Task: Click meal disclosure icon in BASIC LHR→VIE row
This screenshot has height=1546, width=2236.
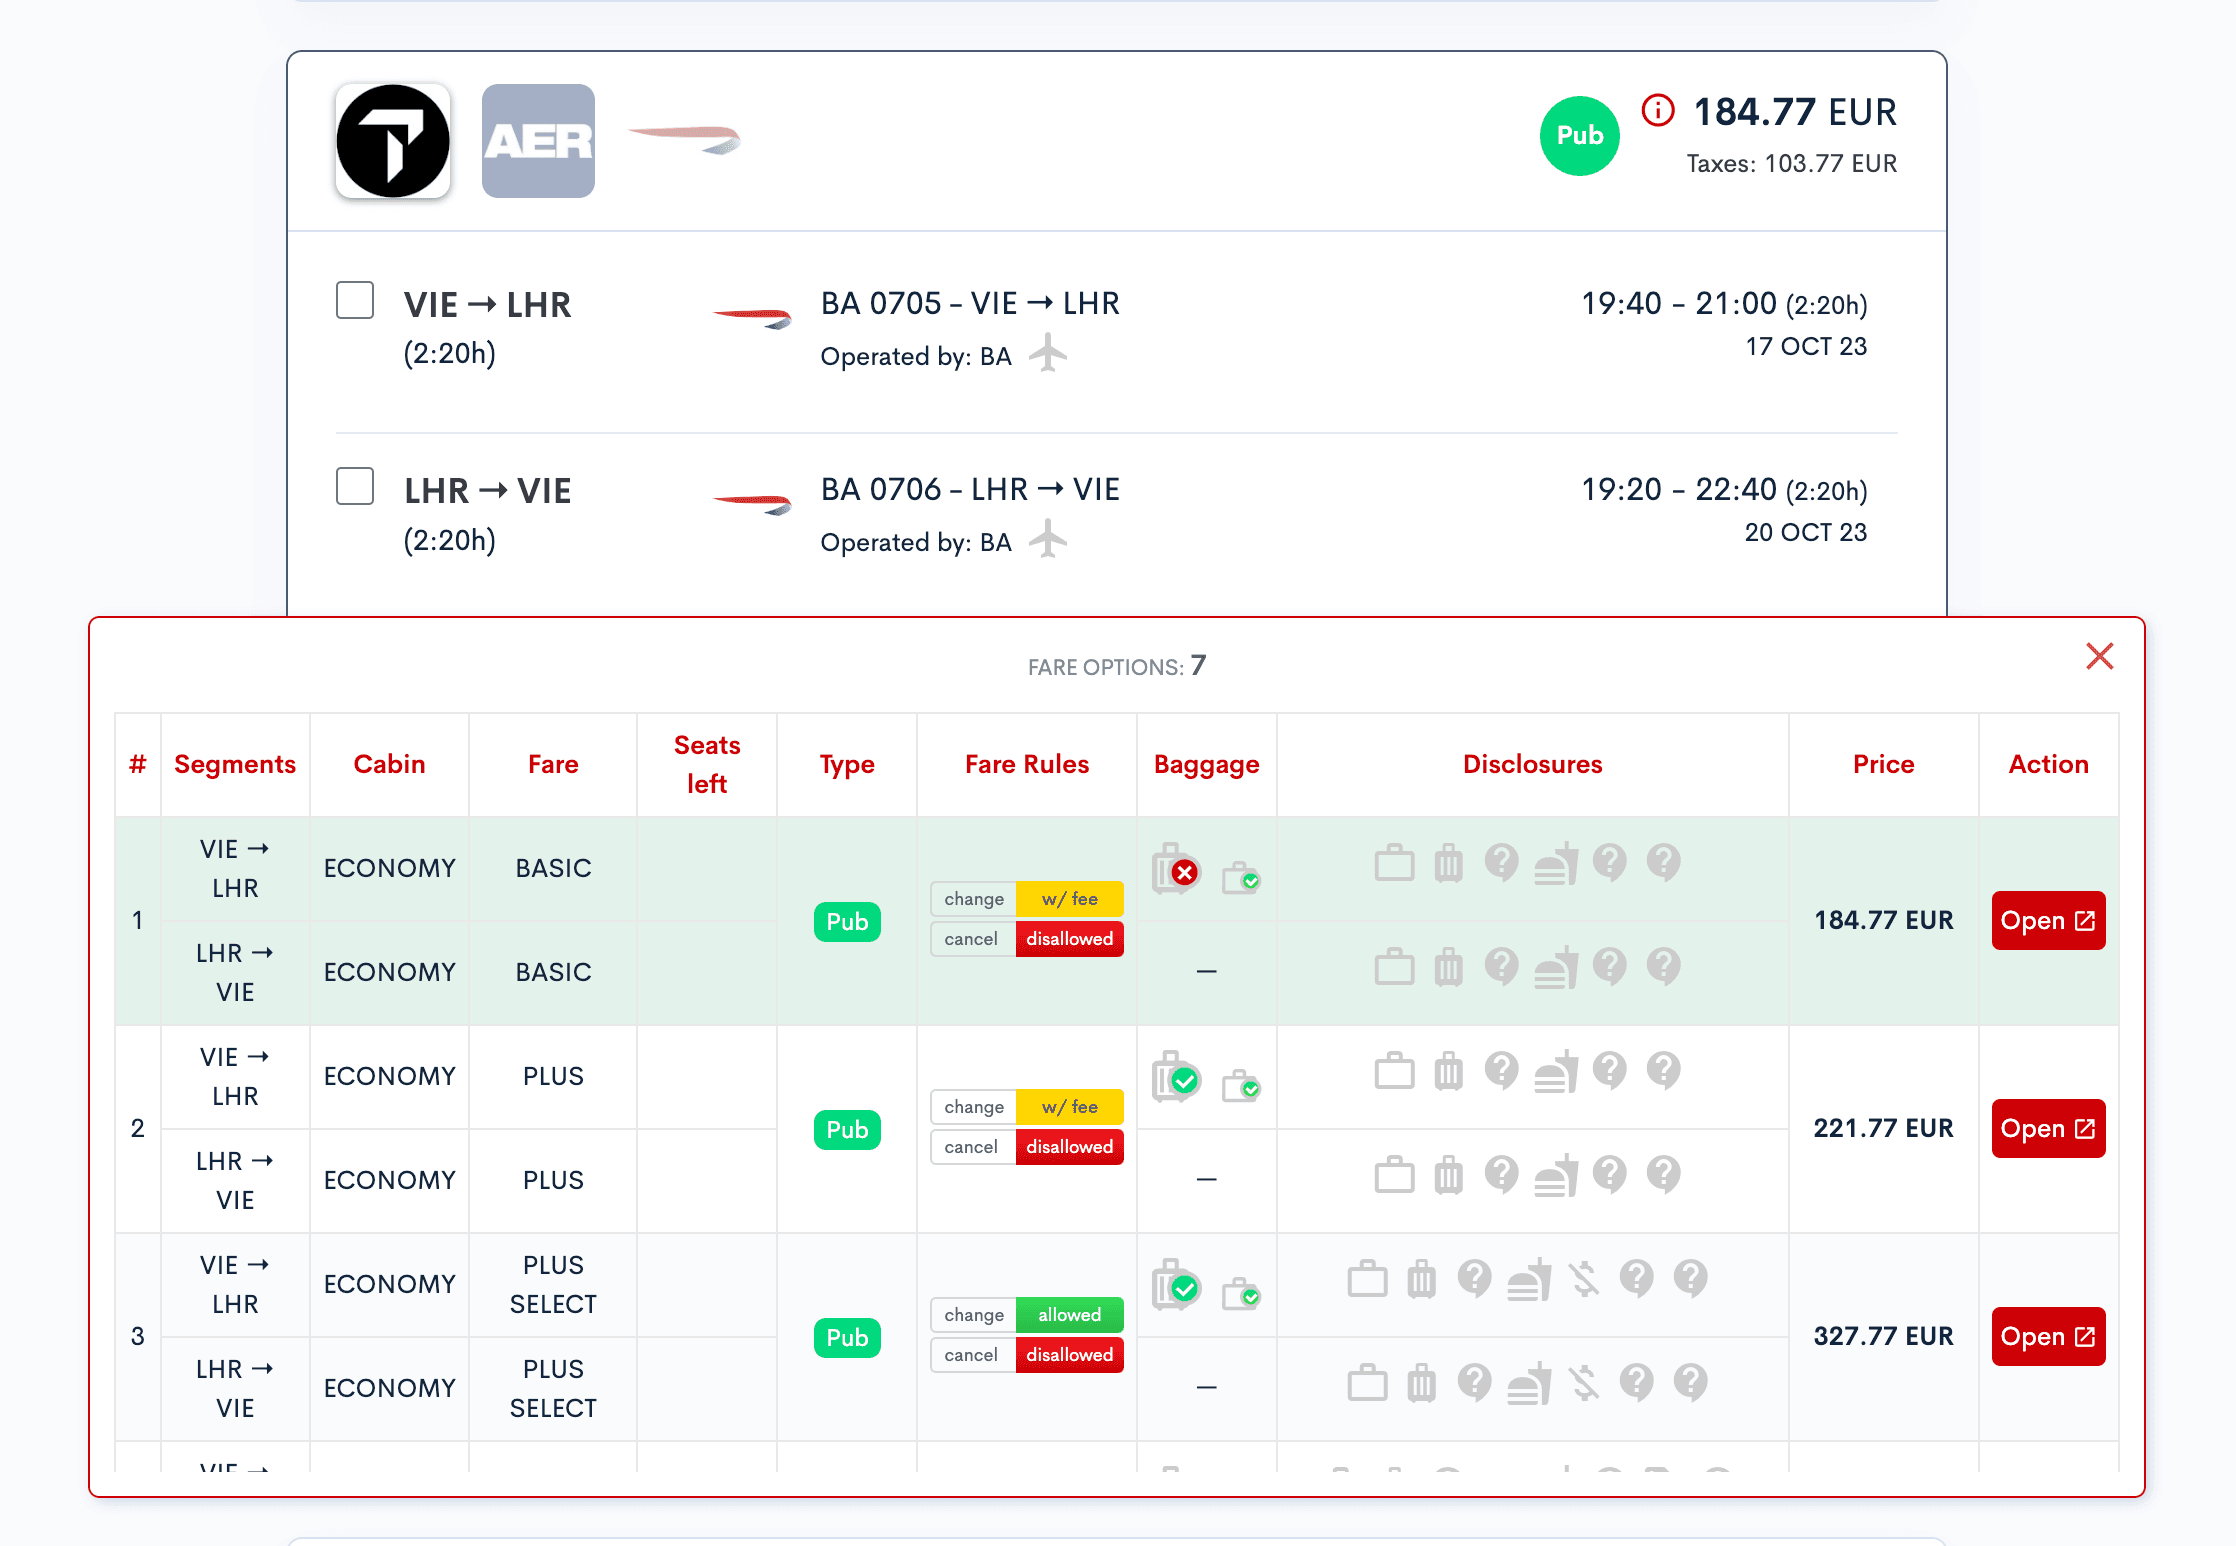Action: 1556,967
